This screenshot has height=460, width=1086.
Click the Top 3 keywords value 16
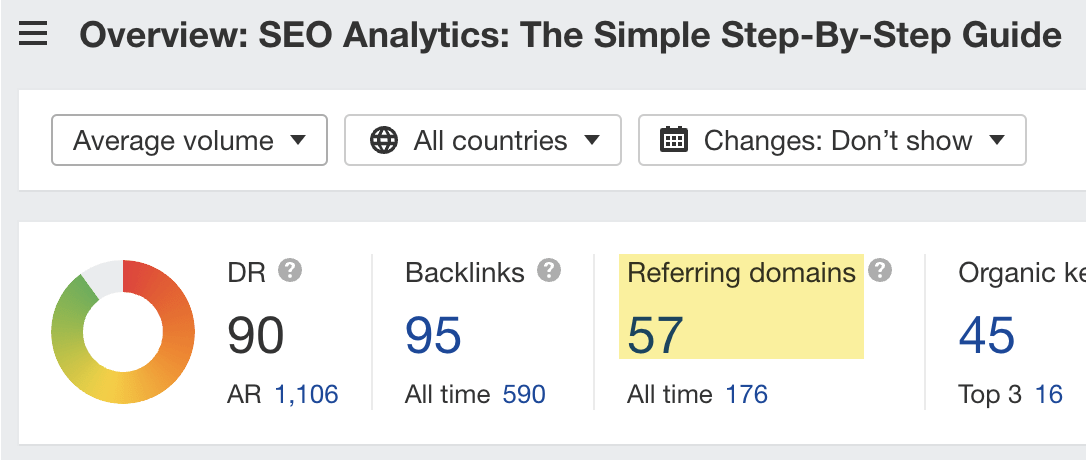pos(1049,395)
